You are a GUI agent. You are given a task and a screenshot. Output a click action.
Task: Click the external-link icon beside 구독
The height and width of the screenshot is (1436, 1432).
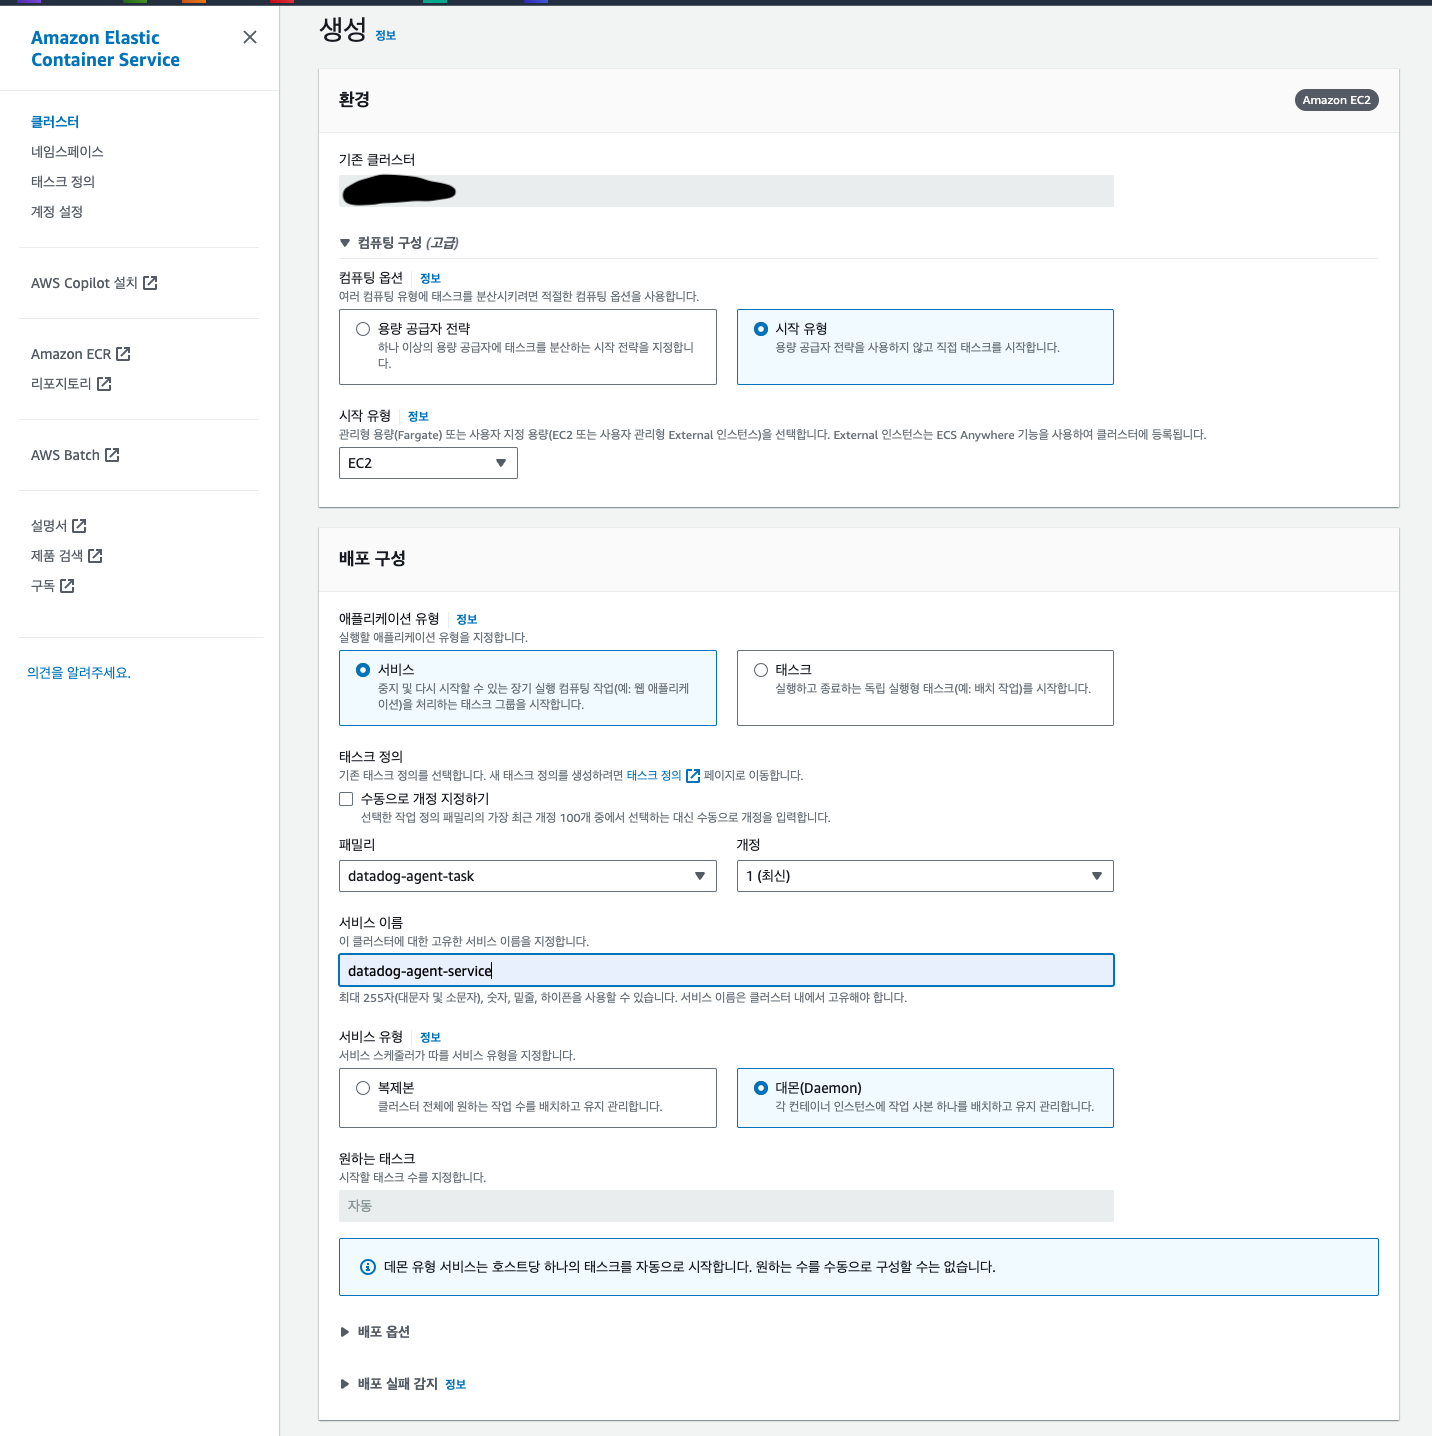67,585
